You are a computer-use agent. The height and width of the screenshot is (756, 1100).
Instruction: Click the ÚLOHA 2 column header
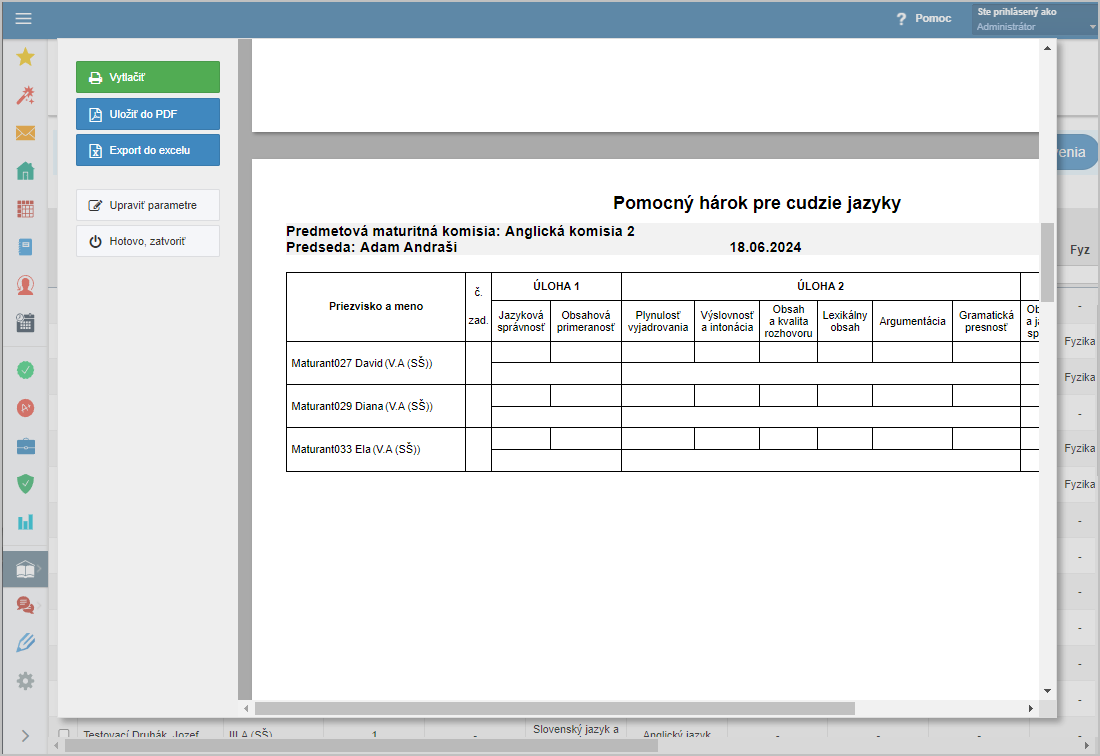coord(821,286)
